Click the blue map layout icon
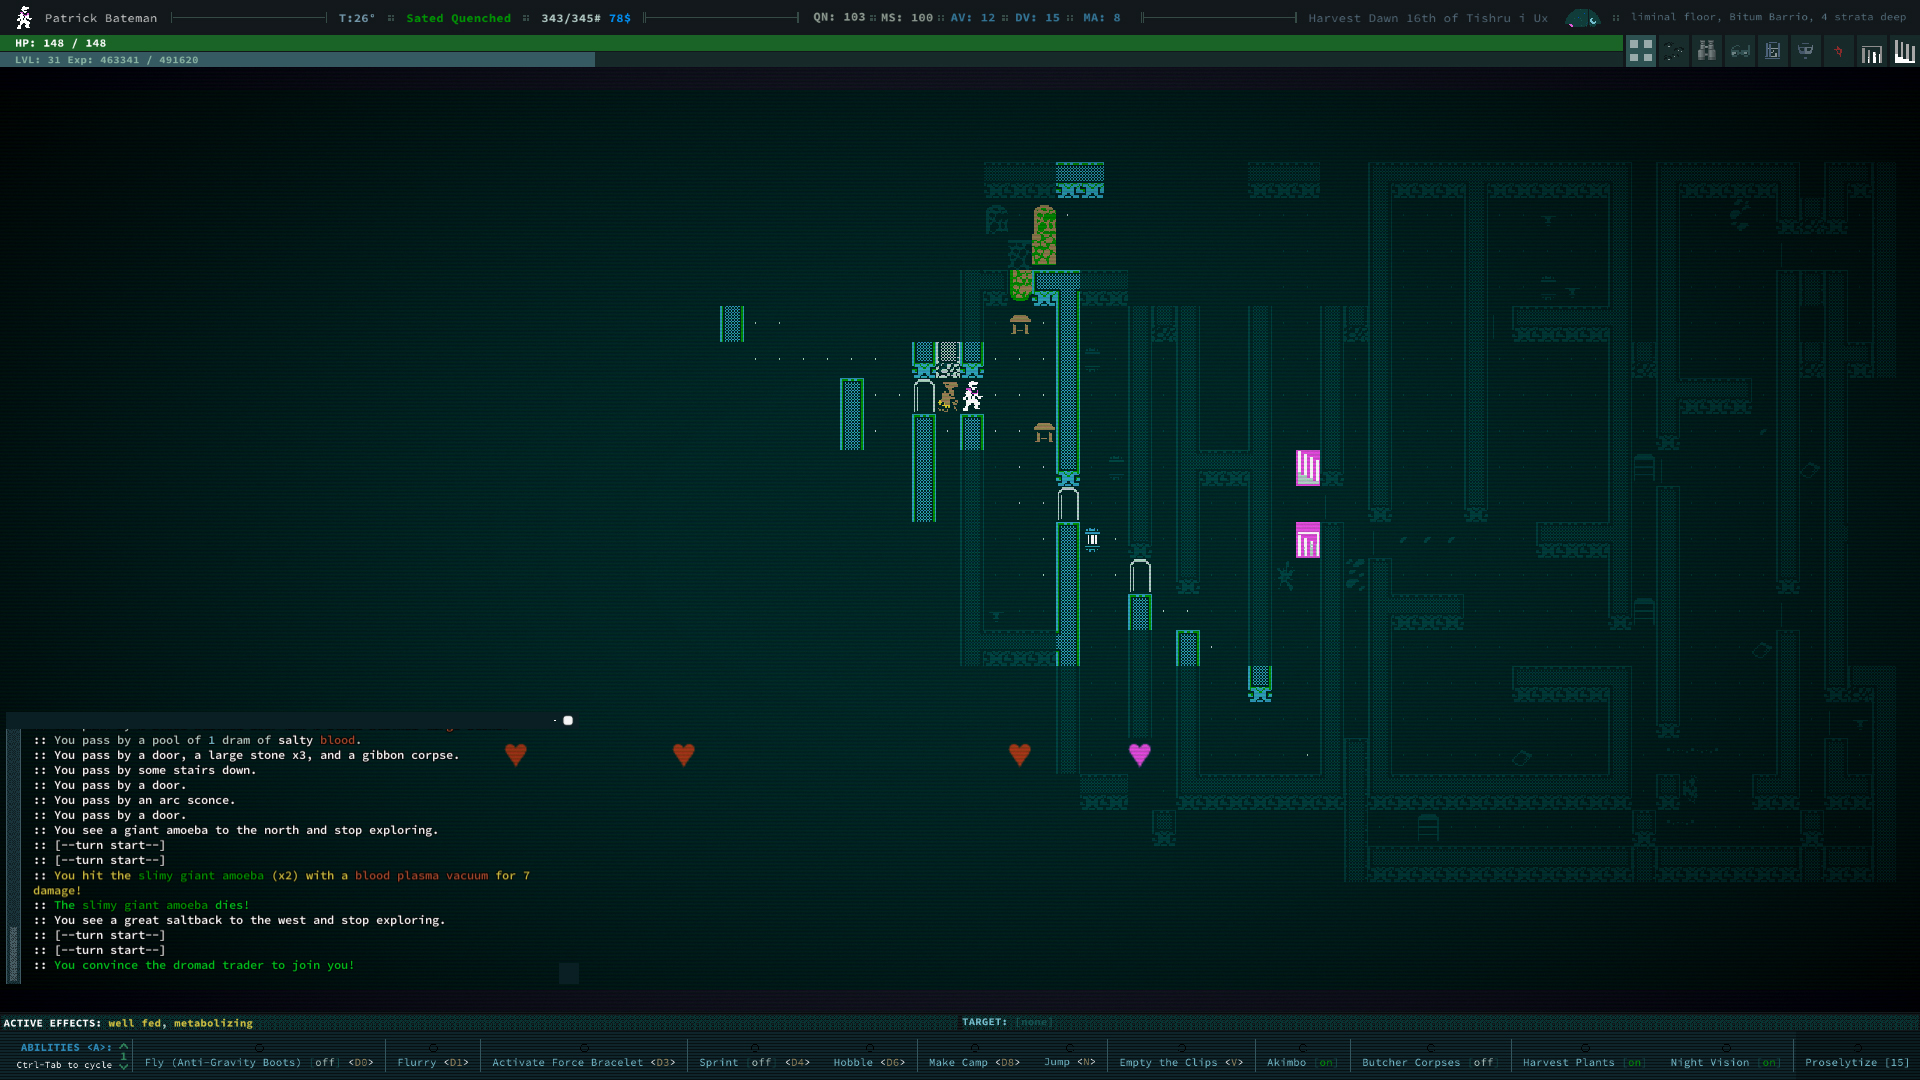 coord(1772,51)
